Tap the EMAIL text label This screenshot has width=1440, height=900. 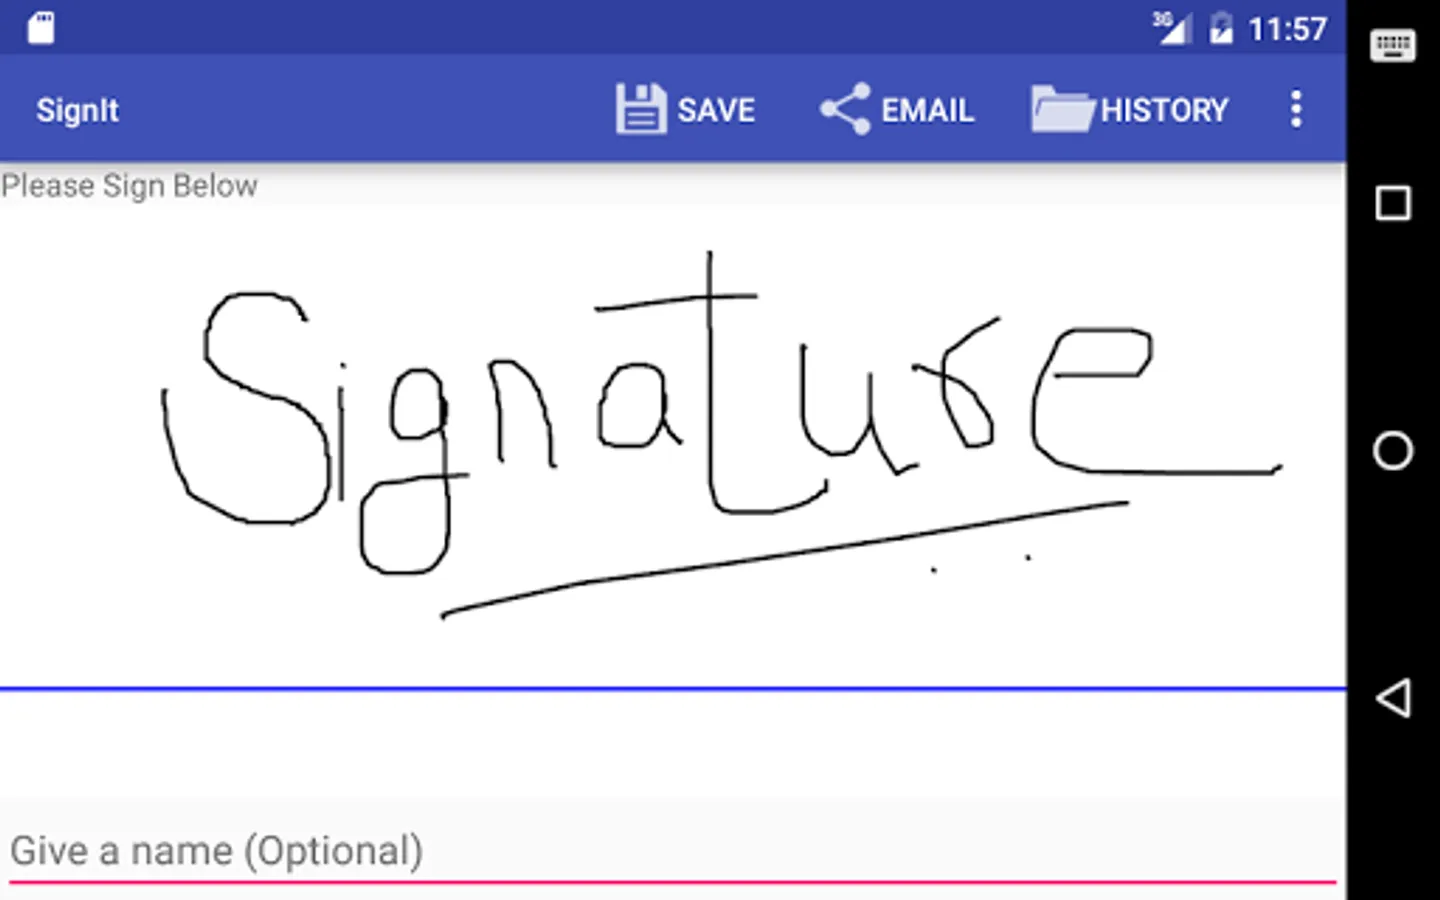(927, 110)
